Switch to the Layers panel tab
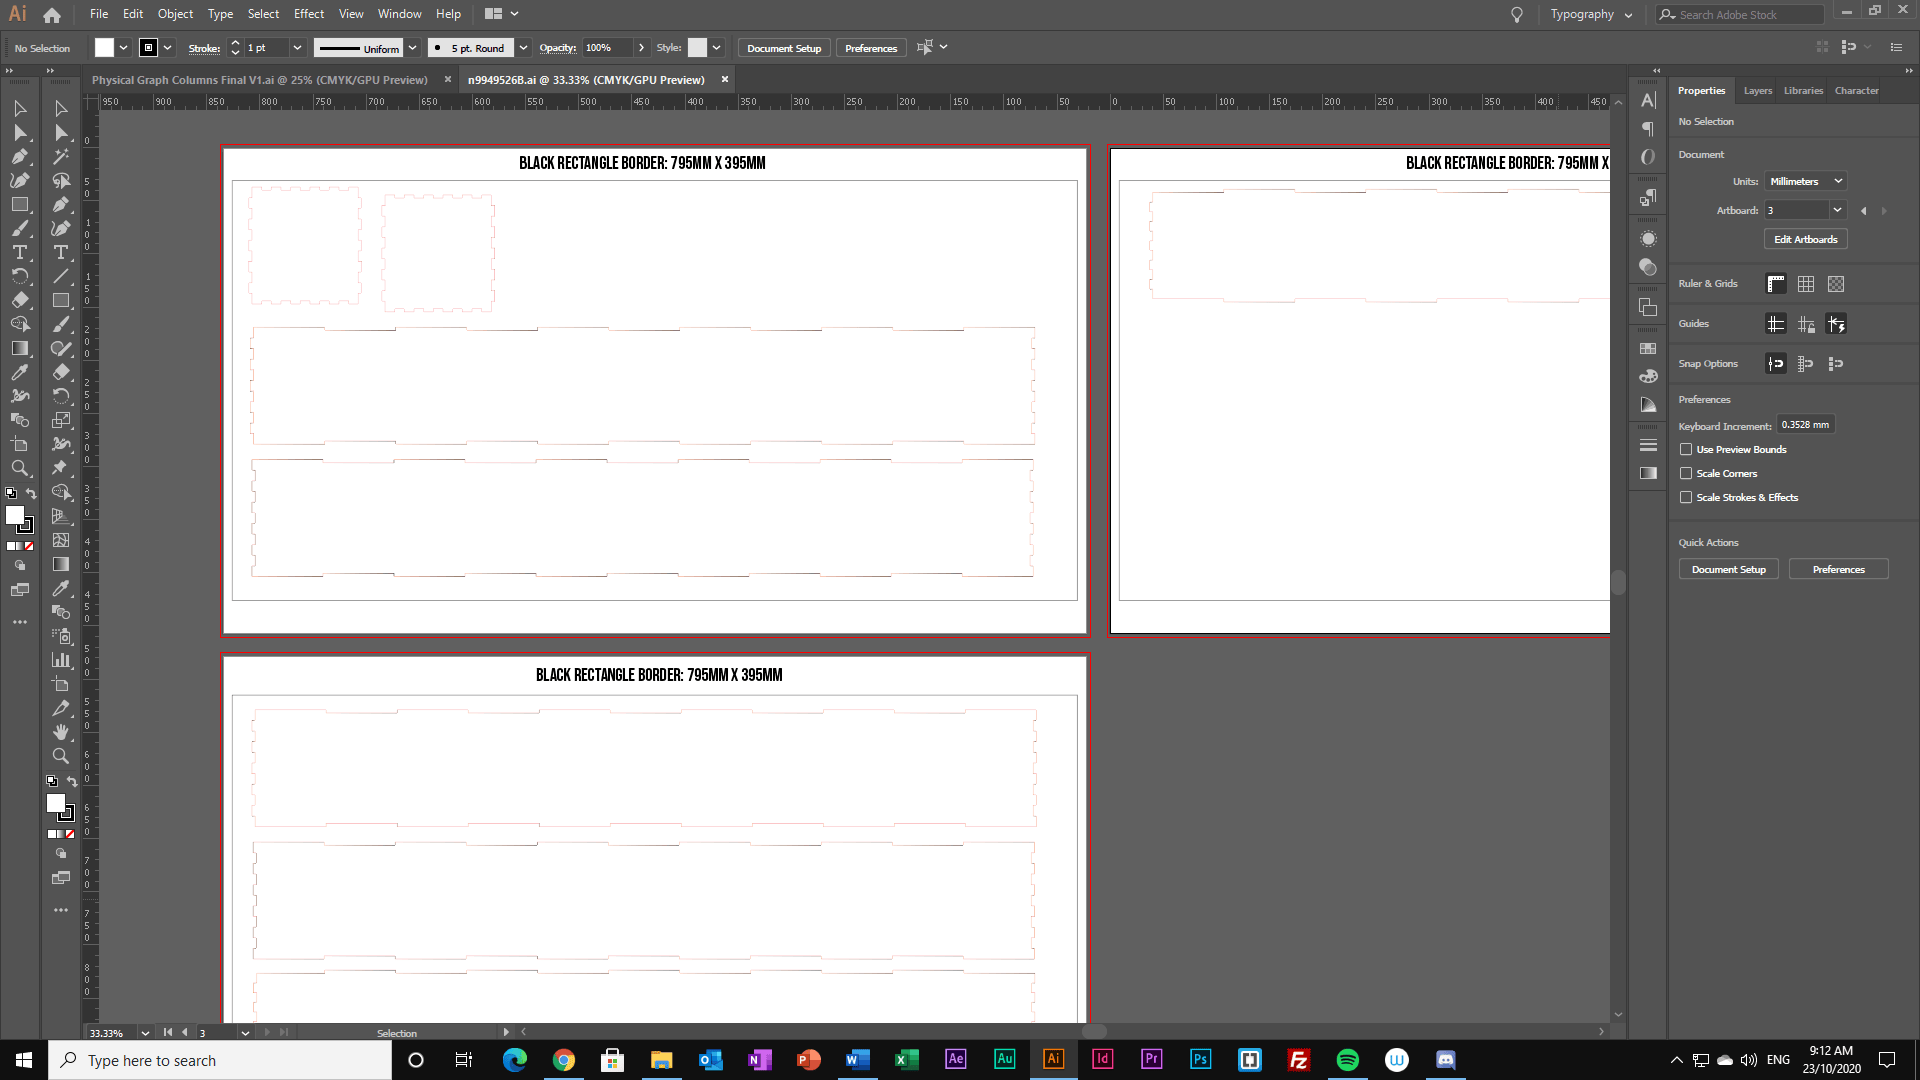 click(x=1757, y=91)
